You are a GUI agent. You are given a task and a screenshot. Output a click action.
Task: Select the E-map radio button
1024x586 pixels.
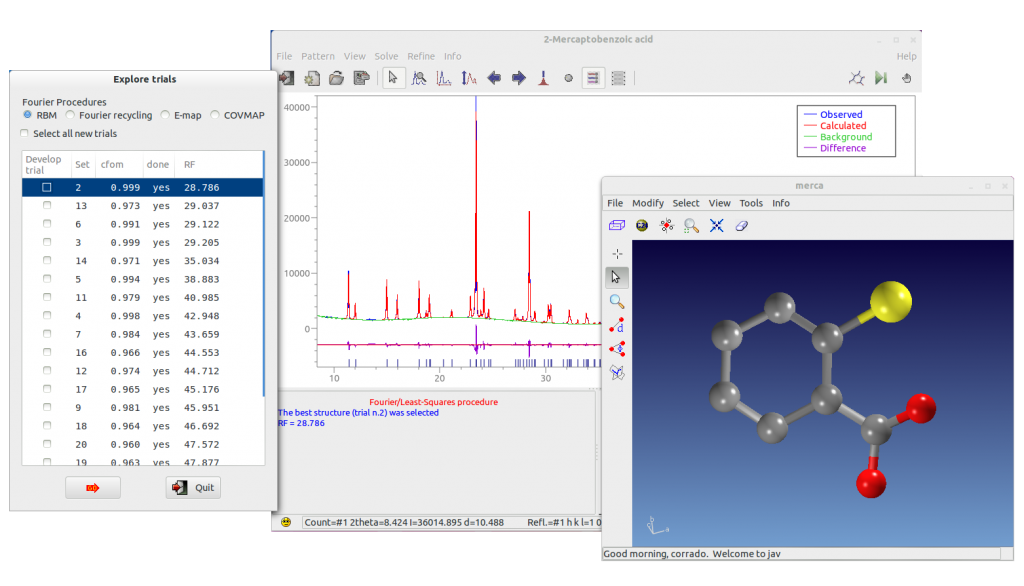(x=165, y=115)
